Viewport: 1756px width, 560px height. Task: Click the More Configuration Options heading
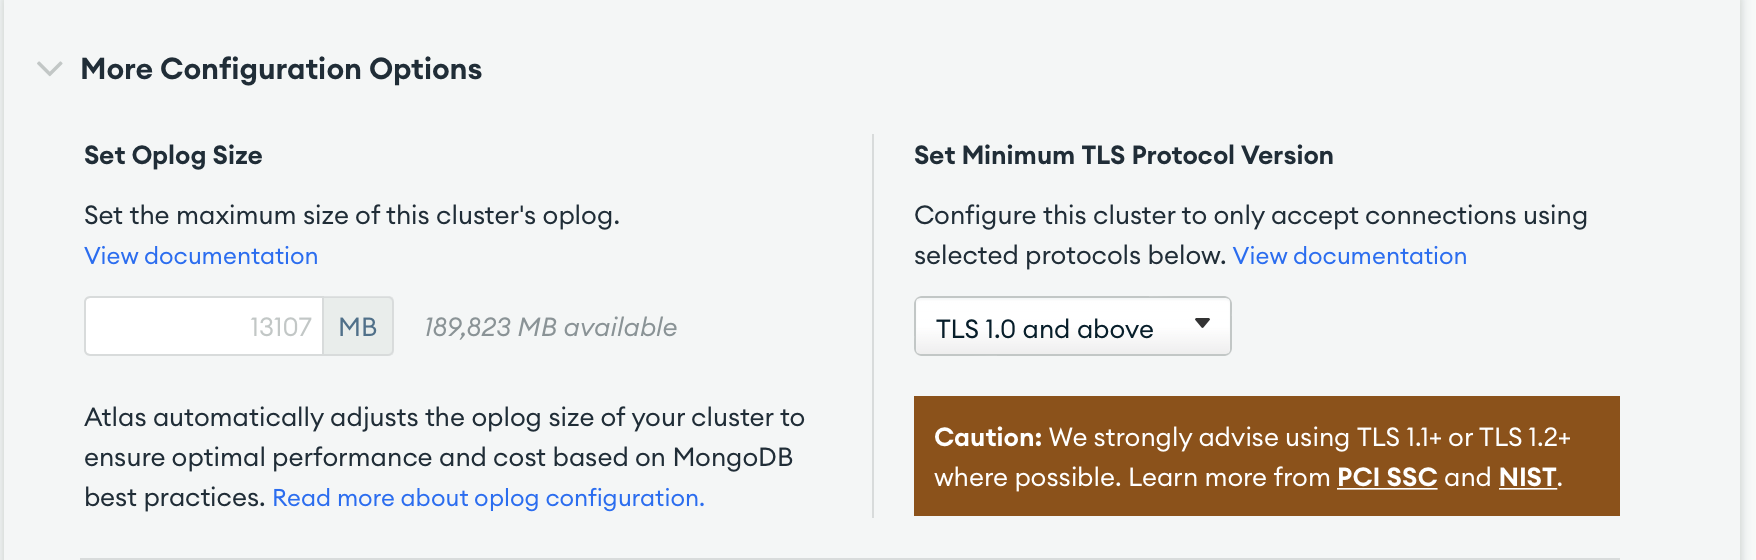(x=281, y=69)
